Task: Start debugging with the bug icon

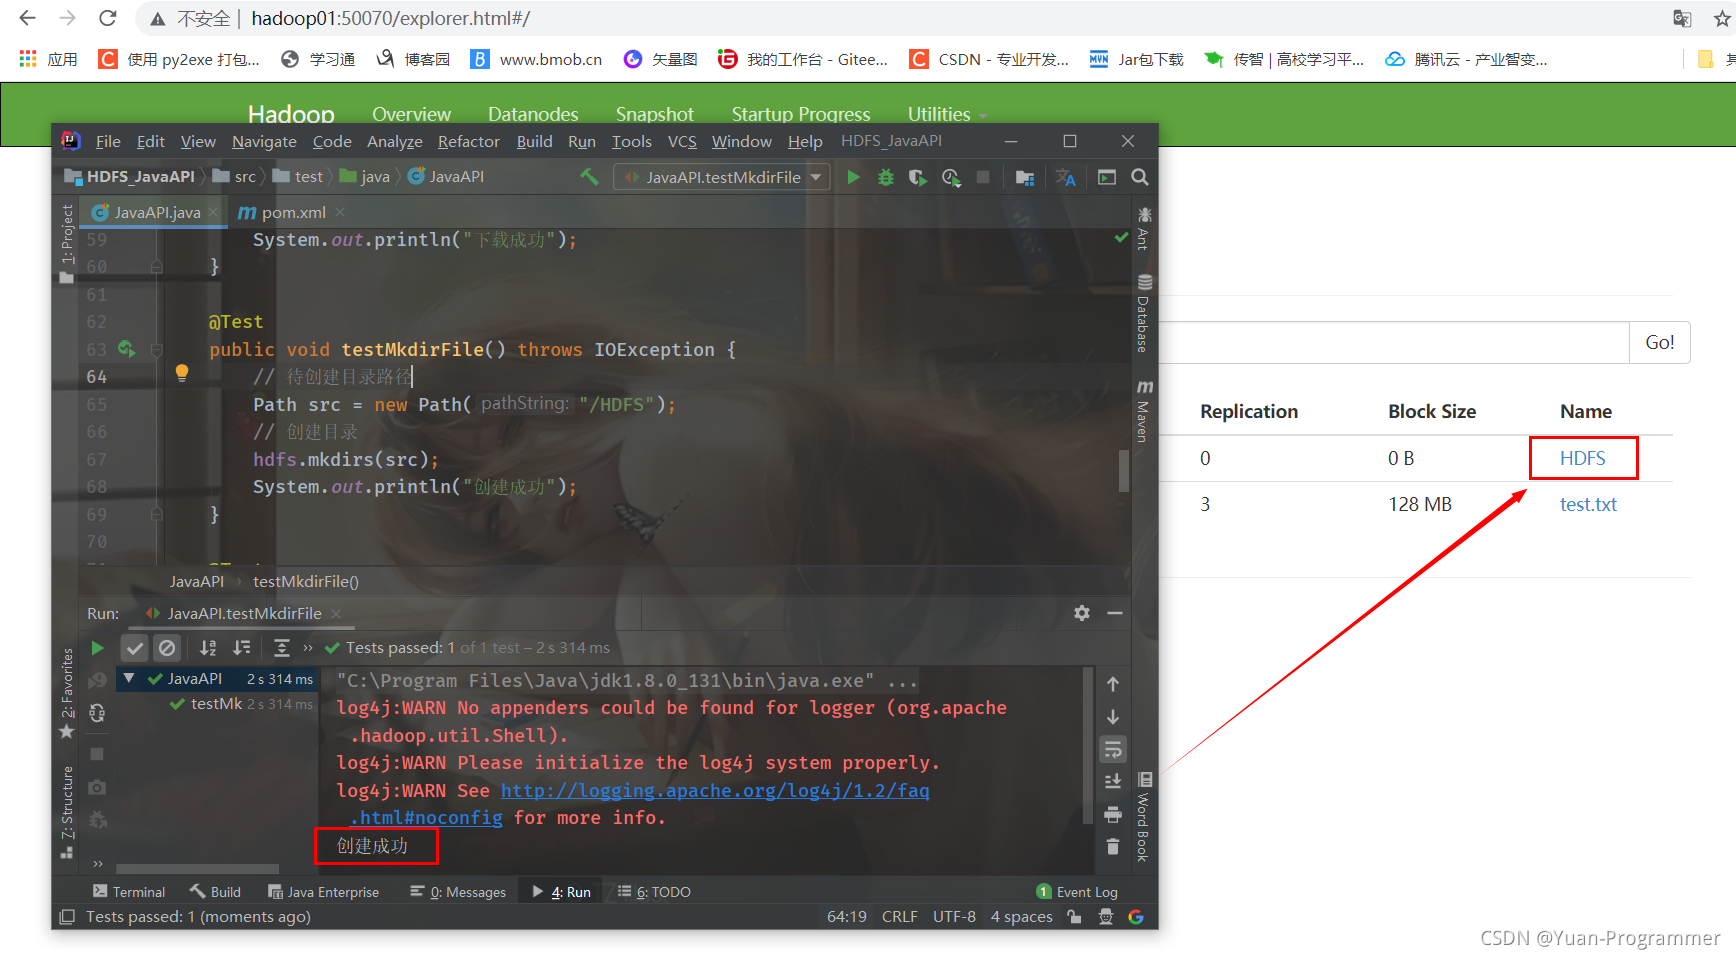Action: pos(885,177)
